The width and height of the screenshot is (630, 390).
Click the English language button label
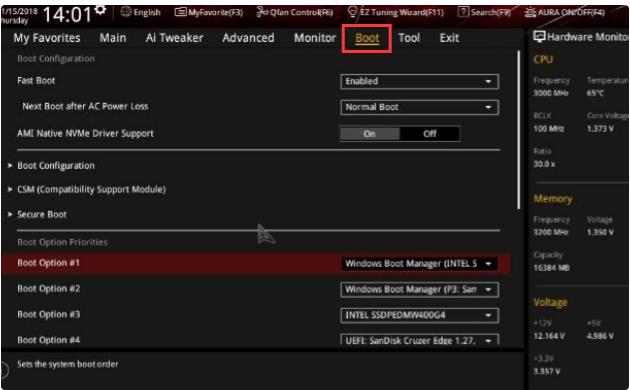(x=147, y=12)
